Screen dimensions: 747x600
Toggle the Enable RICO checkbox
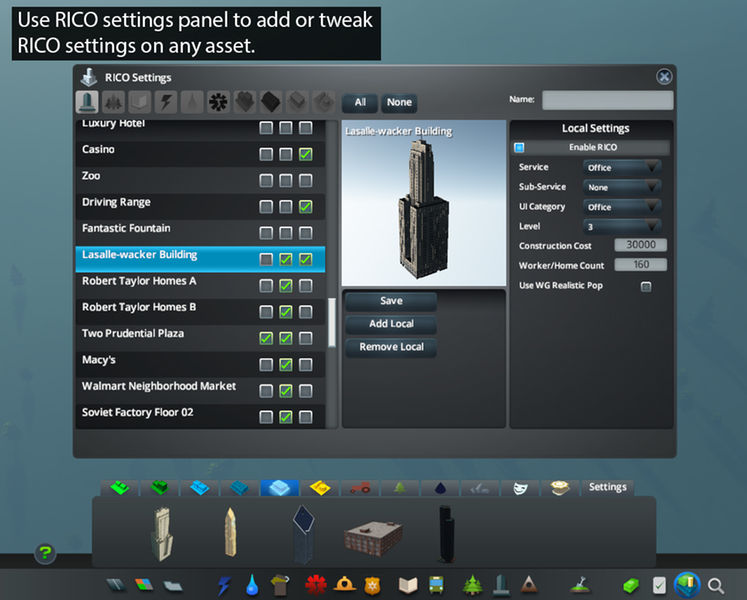[519, 147]
